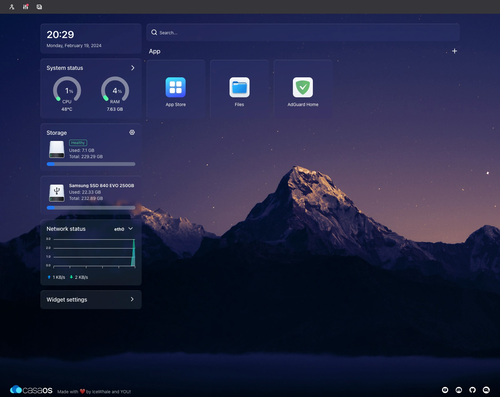Open the account icon in top bar
The height and width of the screenshot is (397, 500).
(12, 7)
